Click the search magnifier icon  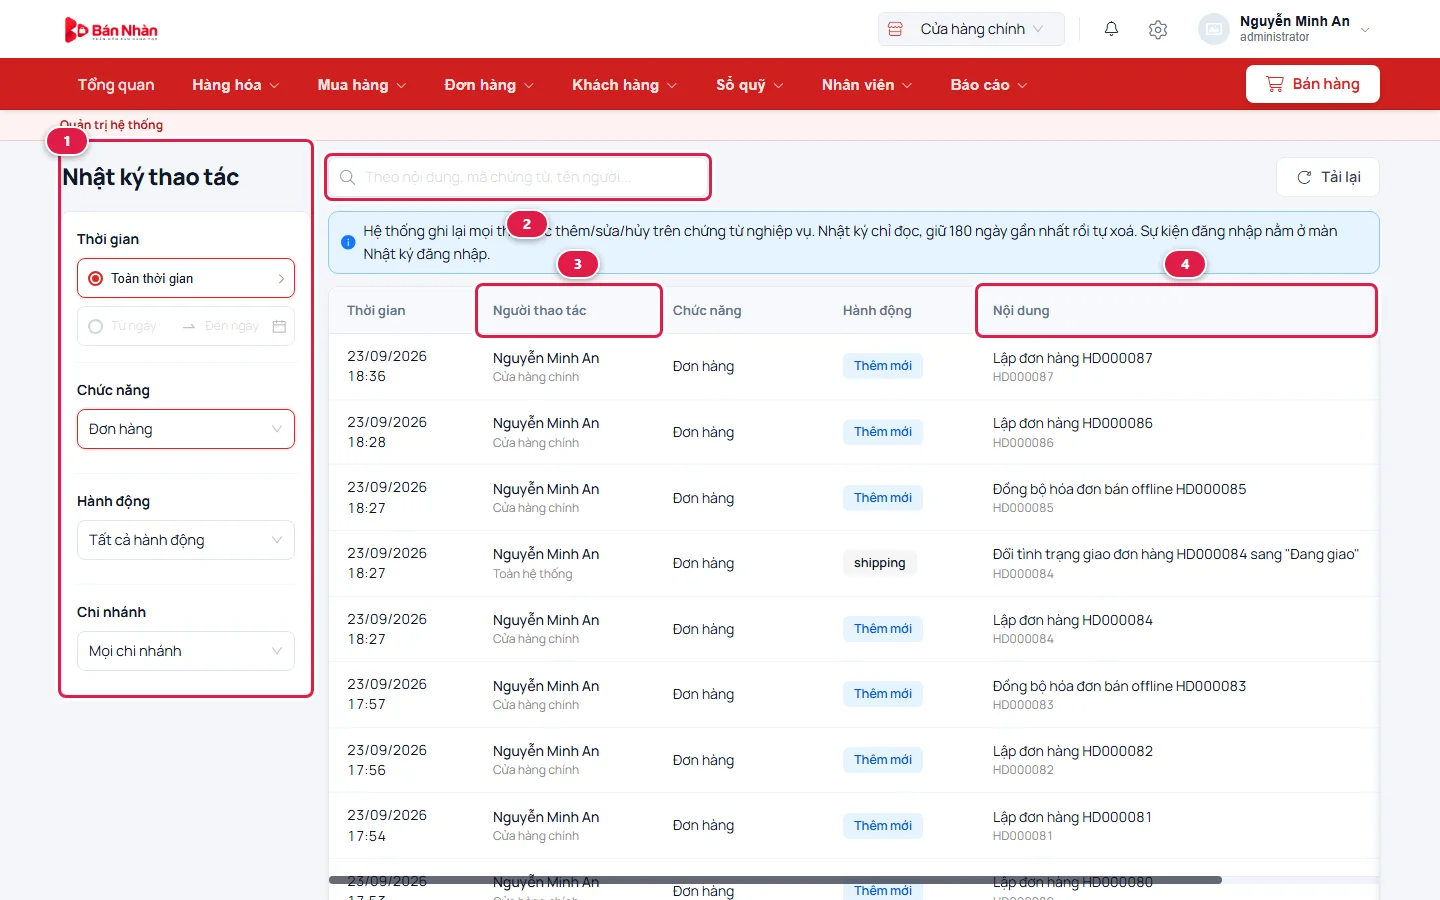click(x=347, y=177)
